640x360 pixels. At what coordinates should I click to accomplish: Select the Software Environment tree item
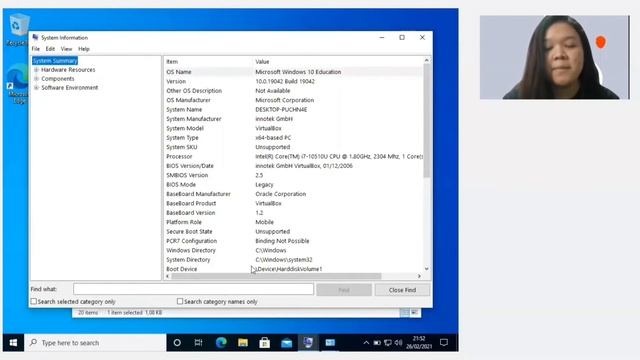tap(69, 88)
